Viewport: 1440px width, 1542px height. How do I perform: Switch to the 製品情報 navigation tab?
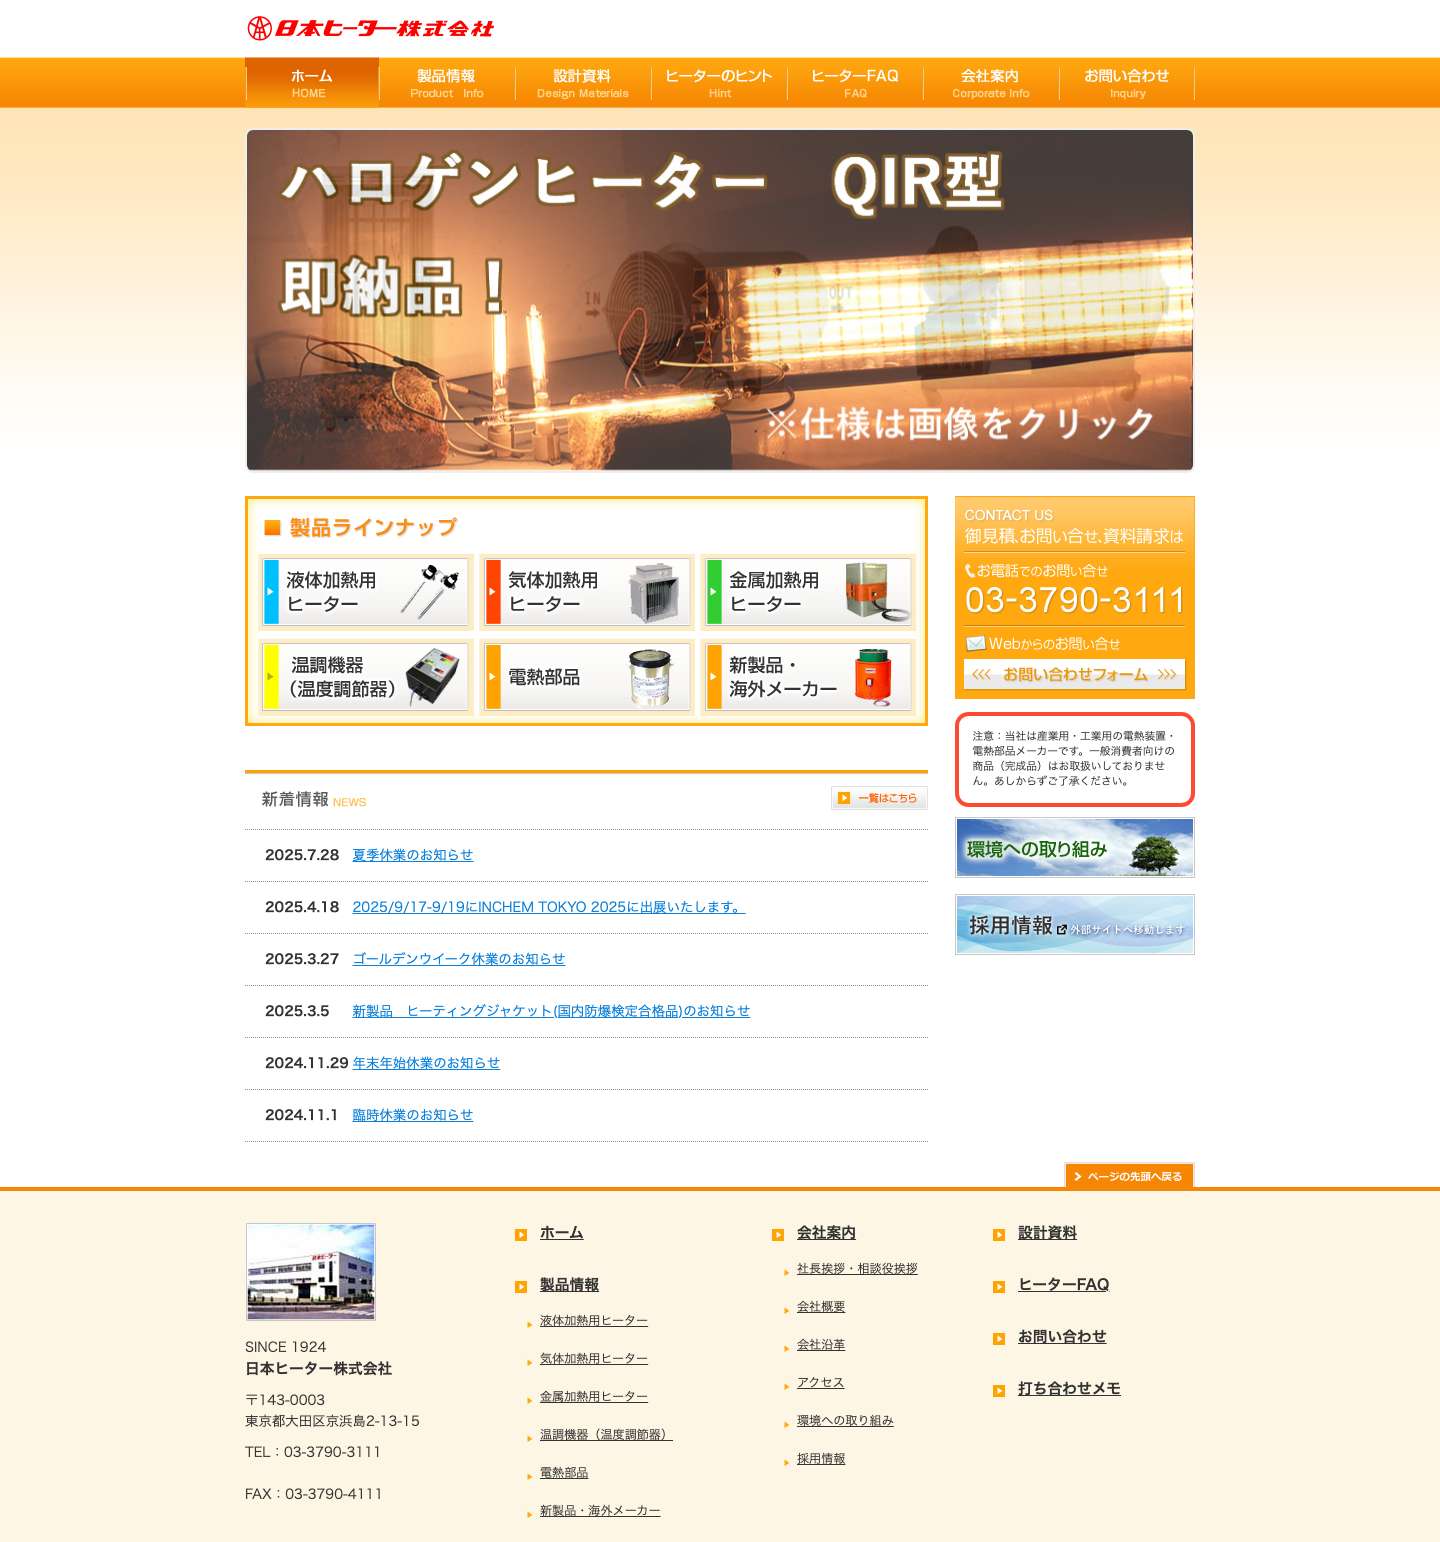pyautogui.click(x=446, y=82)
